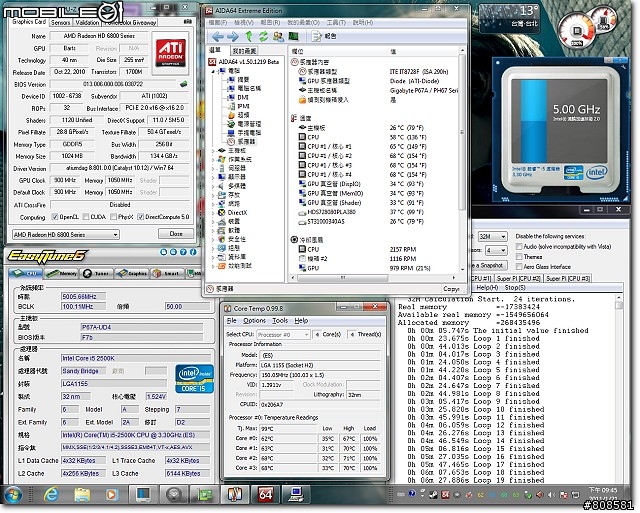Refresh AIDA64 data with green arrows icon
This screenshot has width=640, height=513.
tap(263, 36)
